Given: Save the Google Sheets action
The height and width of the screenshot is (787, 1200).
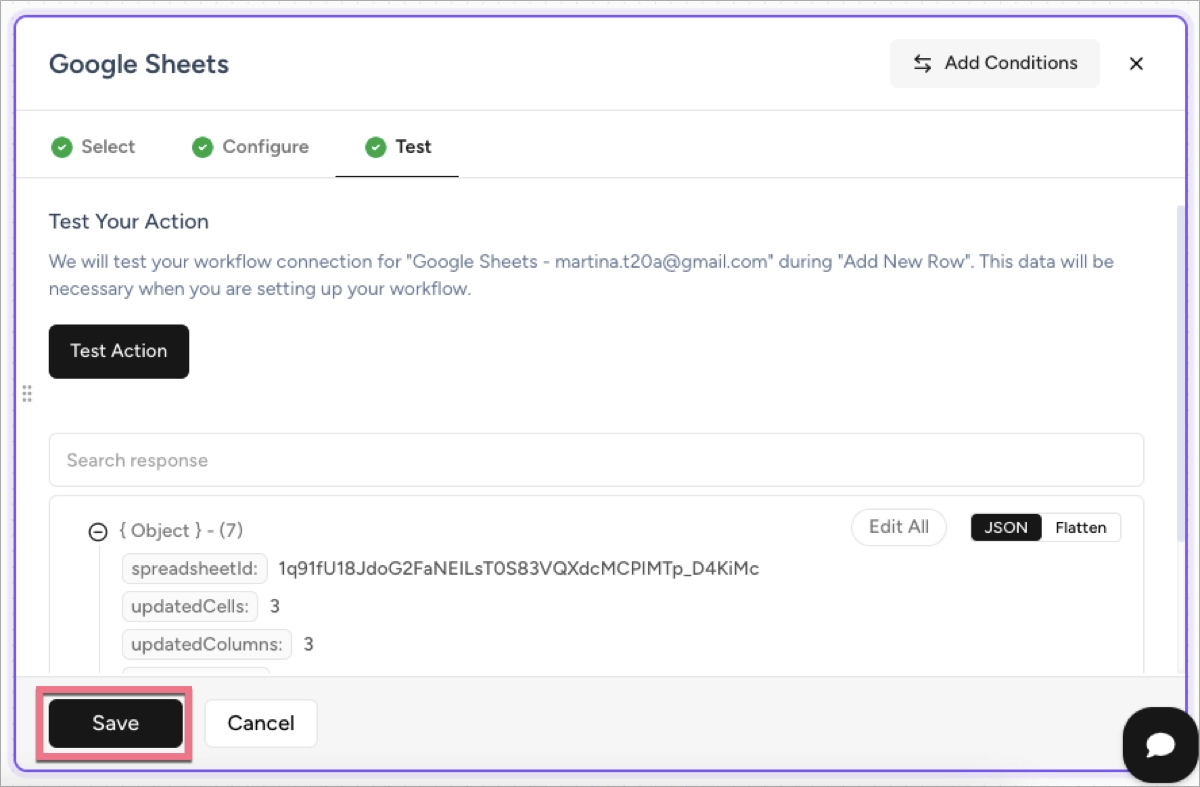Looking at the screenshot, I should tap(114, 723).
